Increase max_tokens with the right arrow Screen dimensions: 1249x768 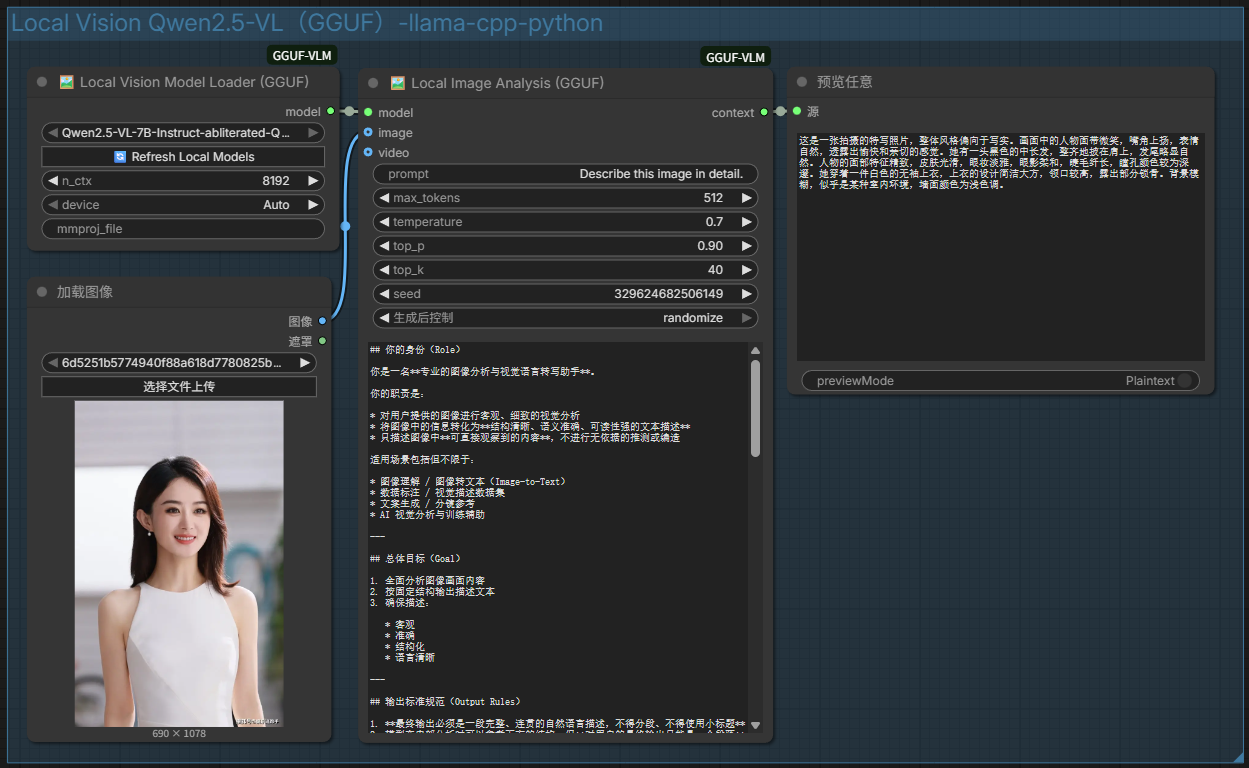[746, 198]
